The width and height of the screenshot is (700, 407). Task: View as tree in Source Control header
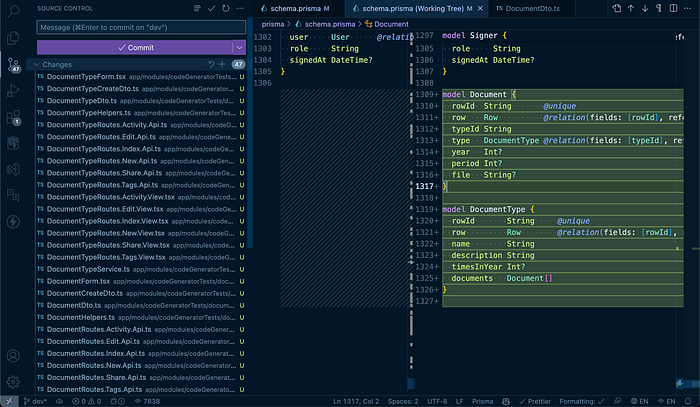[x=197, y=8]
